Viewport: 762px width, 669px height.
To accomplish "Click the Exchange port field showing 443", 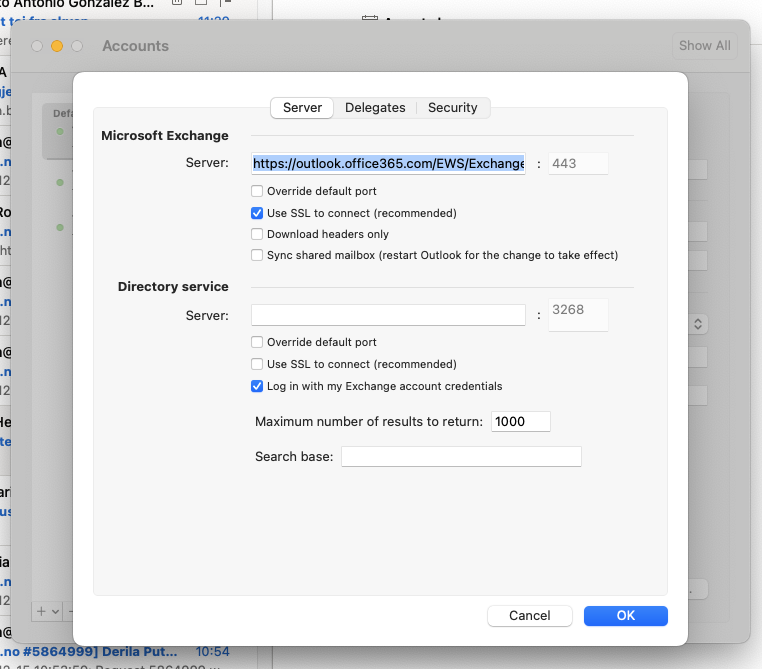I will (578, 164).
